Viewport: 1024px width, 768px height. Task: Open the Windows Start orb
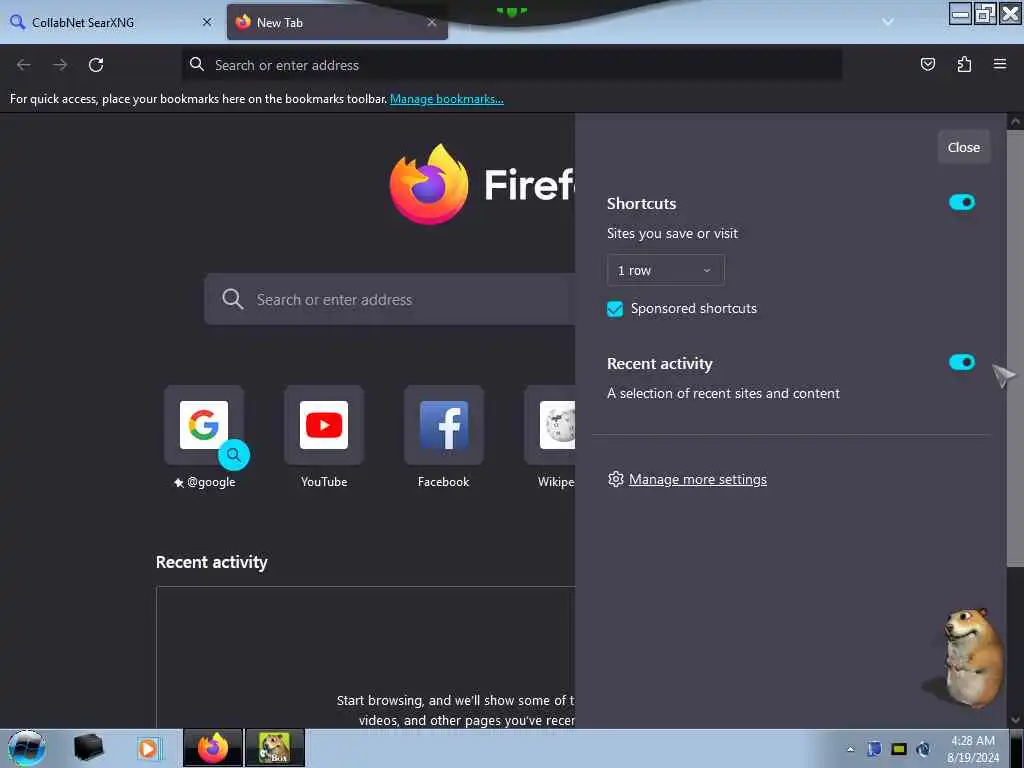click(26, 748)
